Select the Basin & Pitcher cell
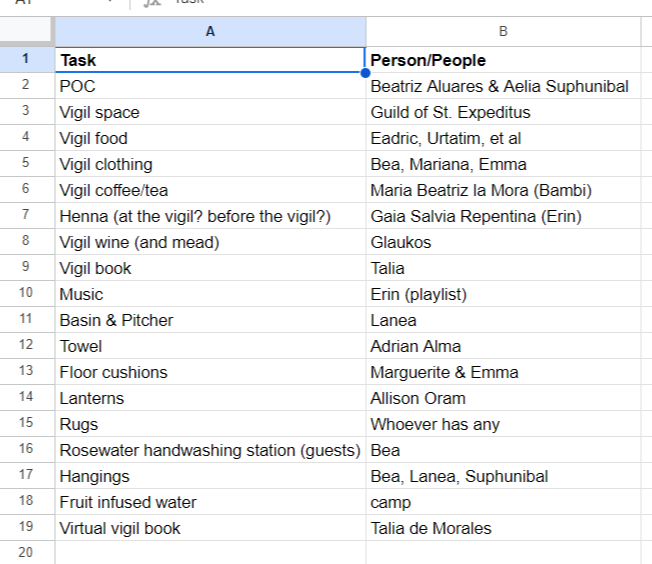This screenshot has width=652, height=564. [210, 320]
